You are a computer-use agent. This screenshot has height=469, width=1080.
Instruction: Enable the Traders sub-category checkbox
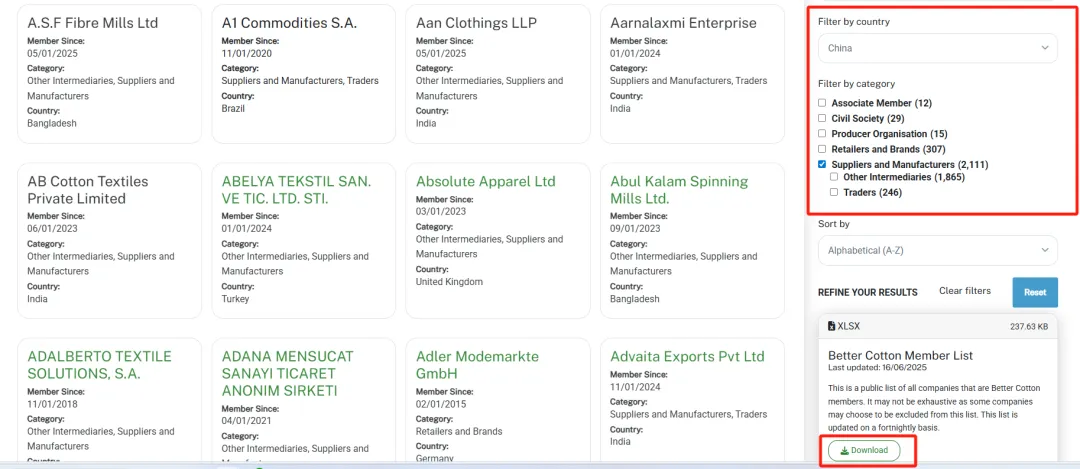coord(834,193)
